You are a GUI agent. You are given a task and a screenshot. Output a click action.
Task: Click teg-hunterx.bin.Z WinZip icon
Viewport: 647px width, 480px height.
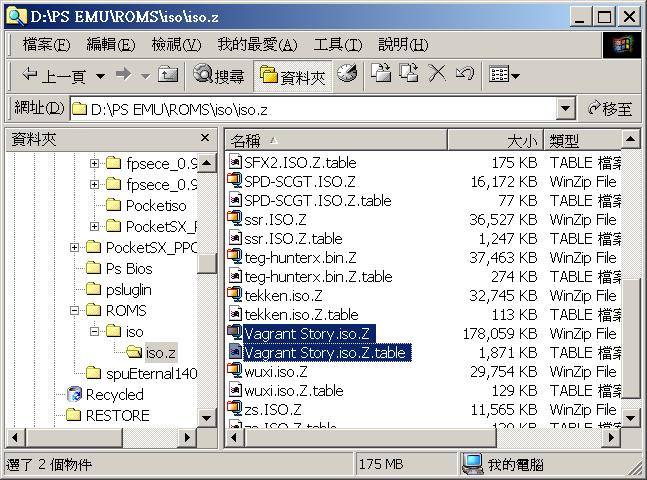tap(235, 256)
